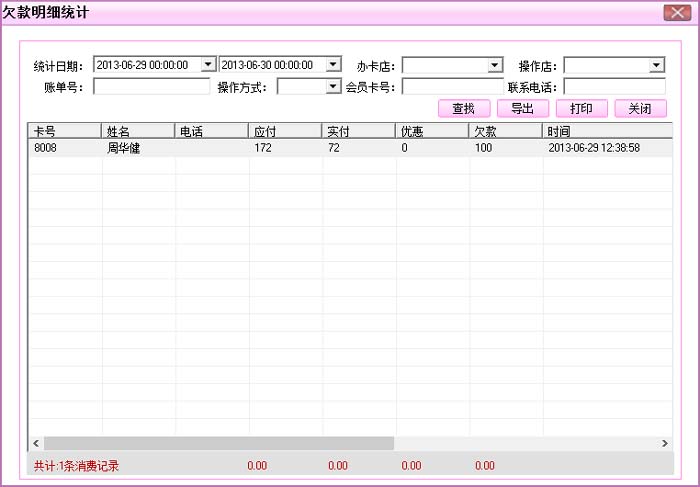Focus the 会员卡号 input field
Viewport: 700px width, 487px height.
point(453,87)
